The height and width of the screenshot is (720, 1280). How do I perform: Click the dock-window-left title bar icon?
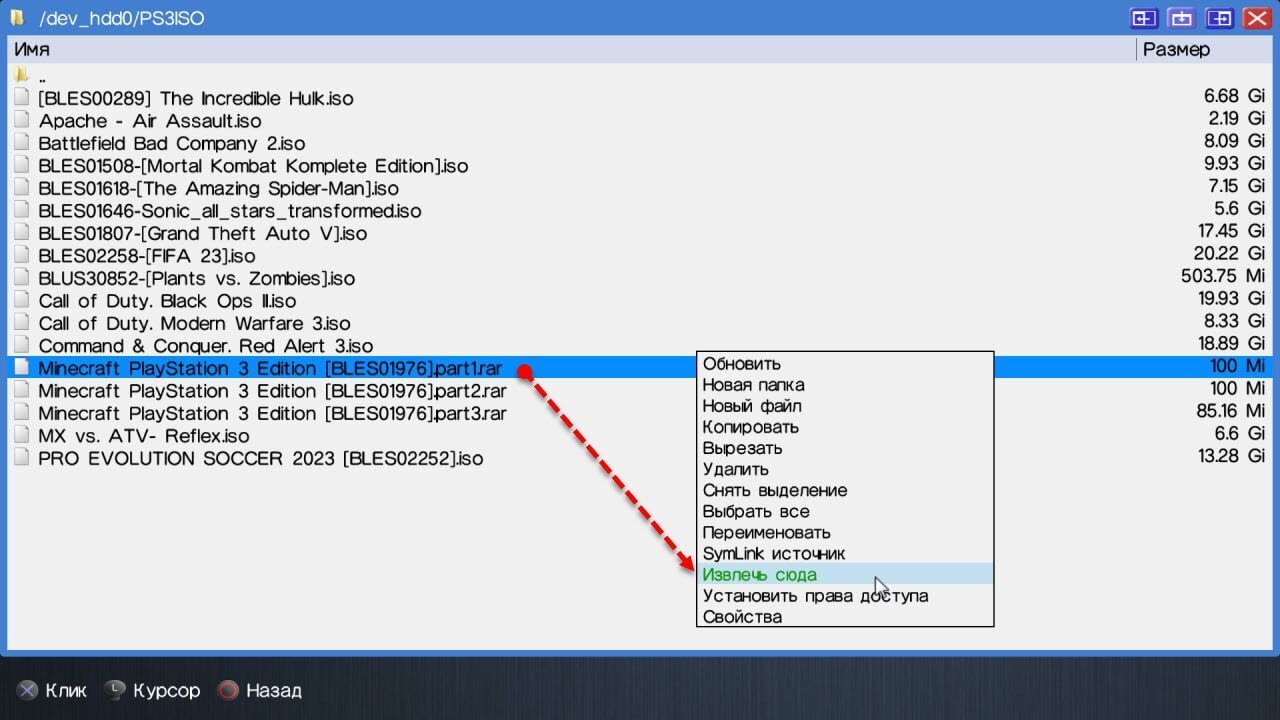point(1143,18)
